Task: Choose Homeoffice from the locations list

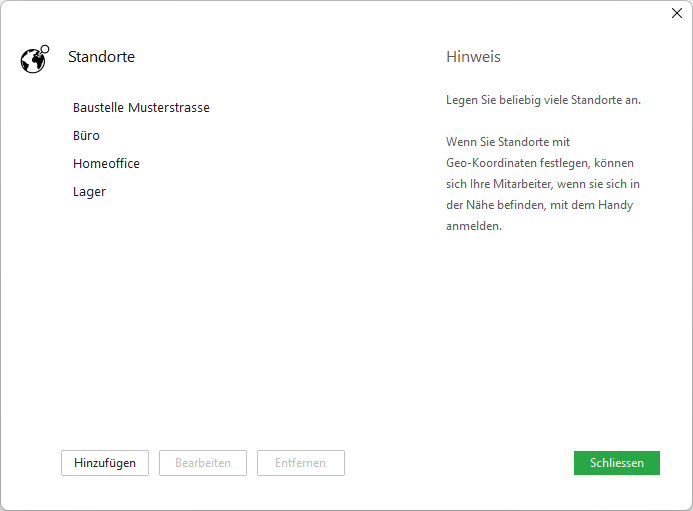Action: (x=106, y=163)
